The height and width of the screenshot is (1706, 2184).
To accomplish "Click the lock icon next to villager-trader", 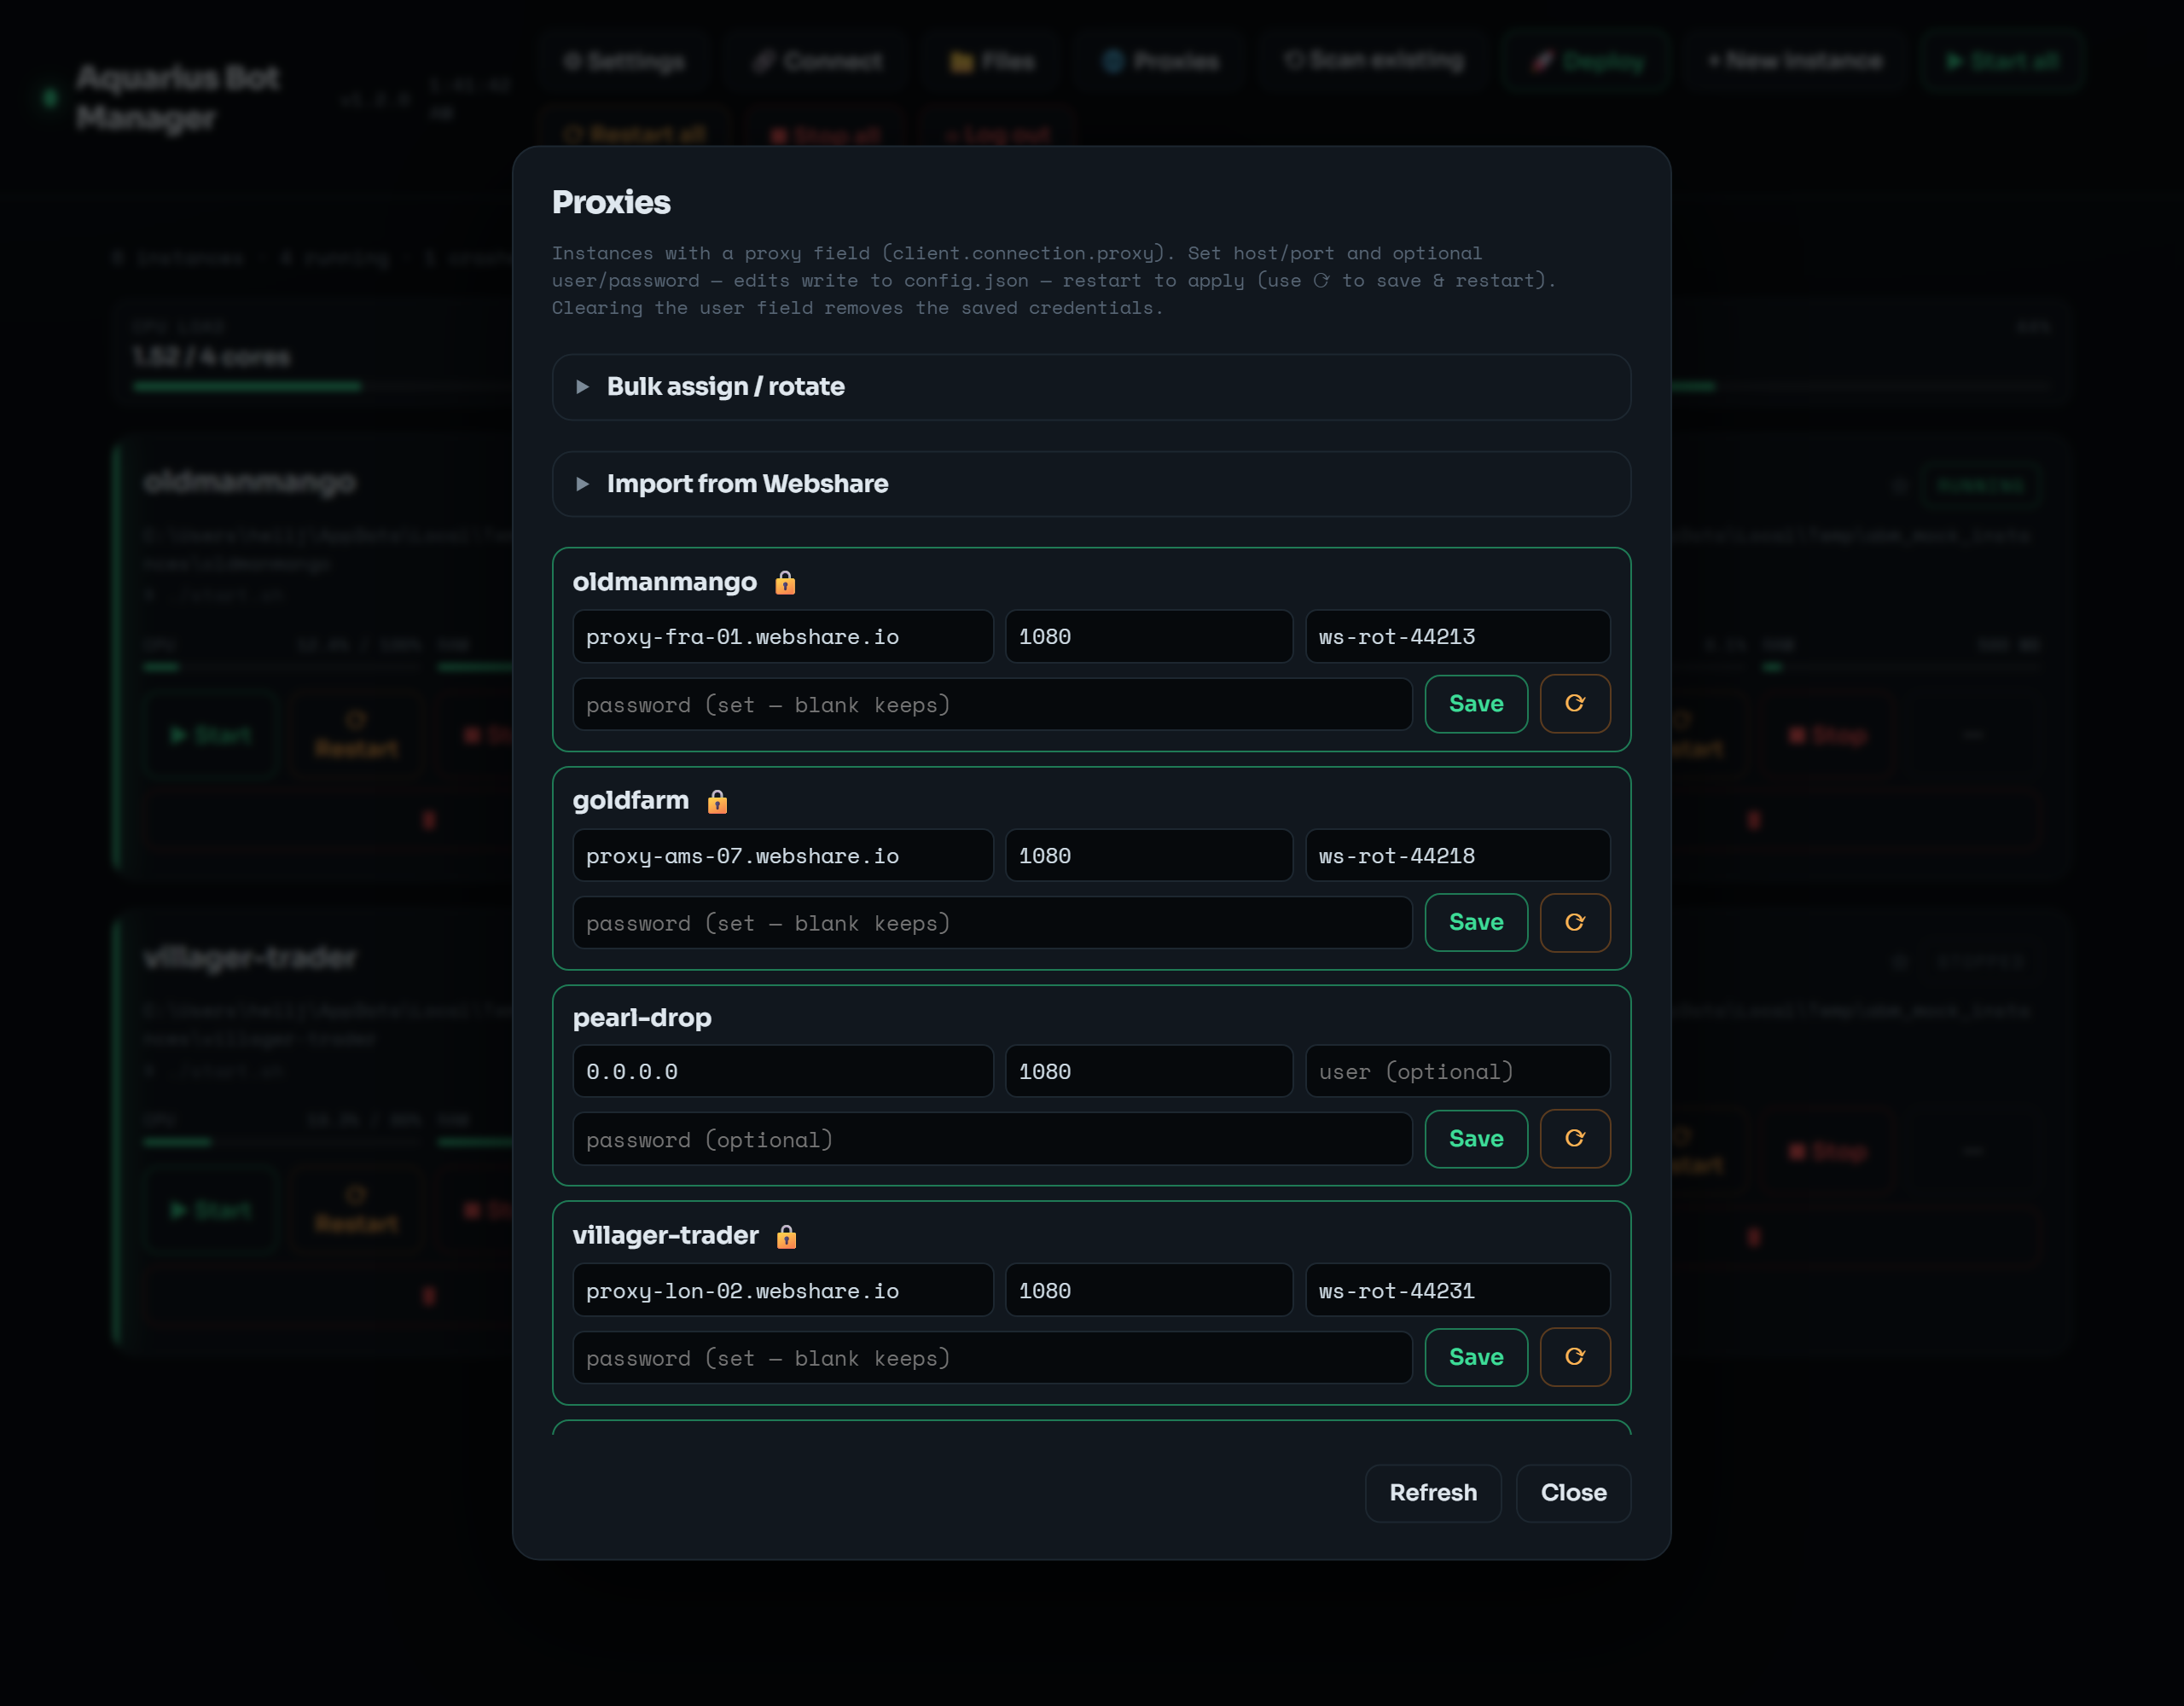I will (787, 1236).
